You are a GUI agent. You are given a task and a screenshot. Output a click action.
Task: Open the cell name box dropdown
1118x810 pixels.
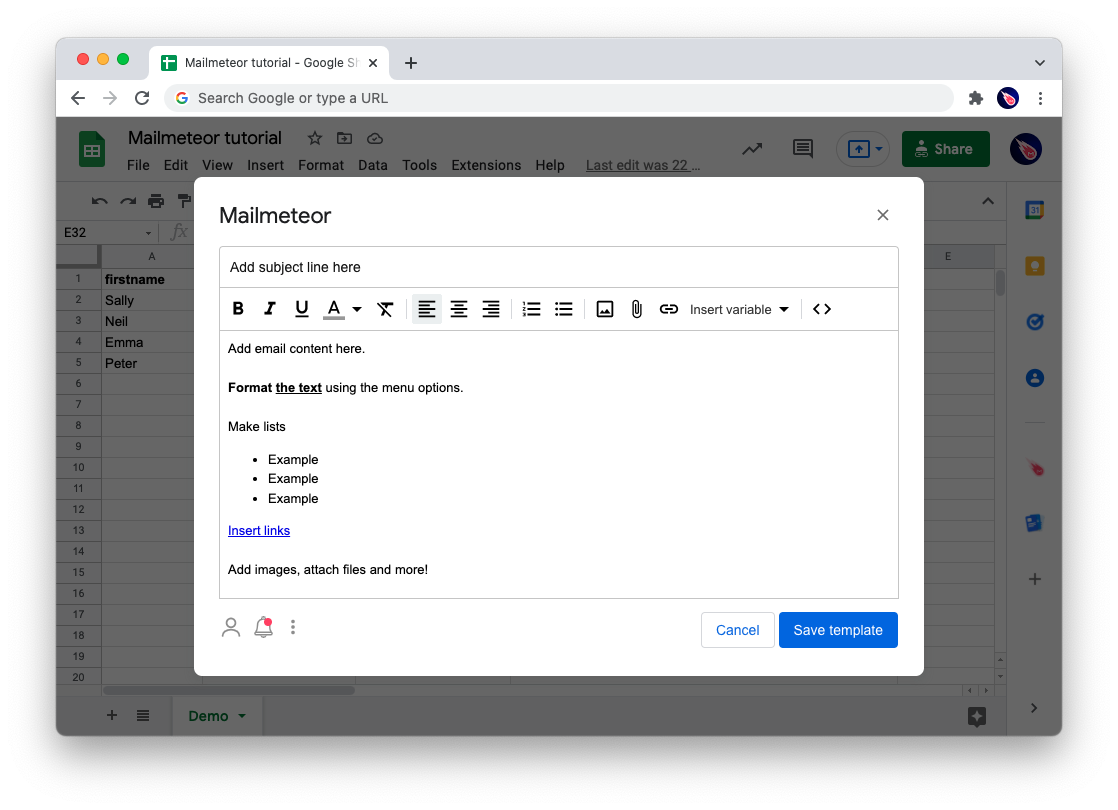pyautogui.click(x=148, y=233)
